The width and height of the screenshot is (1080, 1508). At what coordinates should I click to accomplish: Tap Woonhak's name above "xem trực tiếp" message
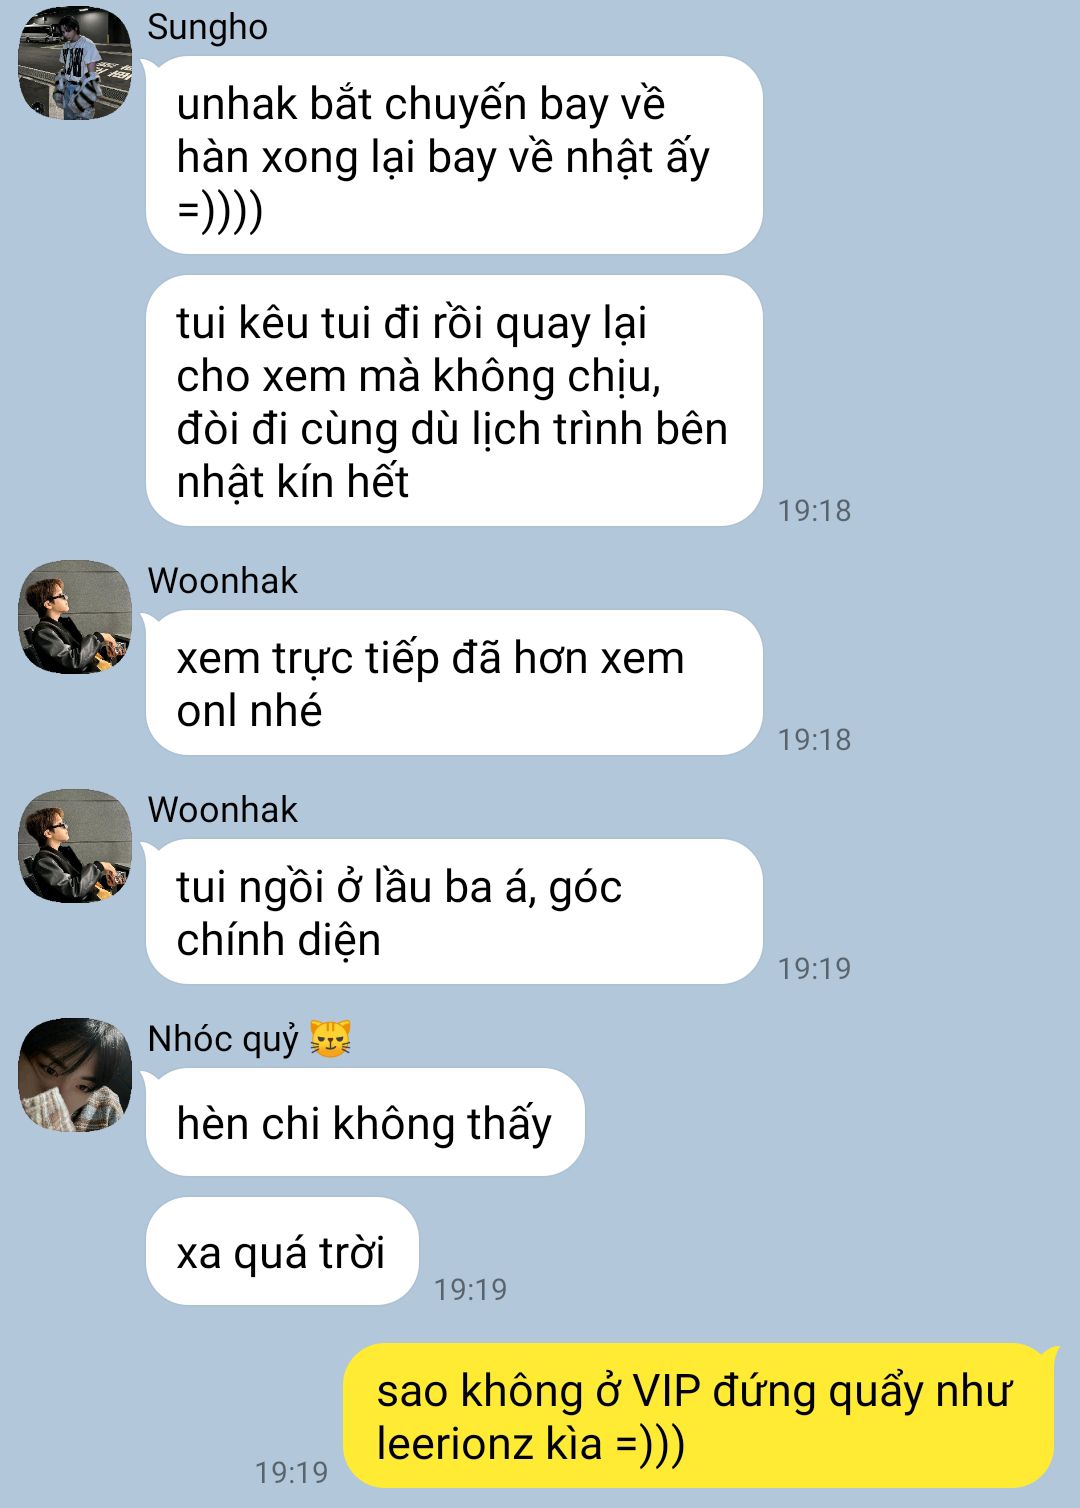(x=222, y=581)
